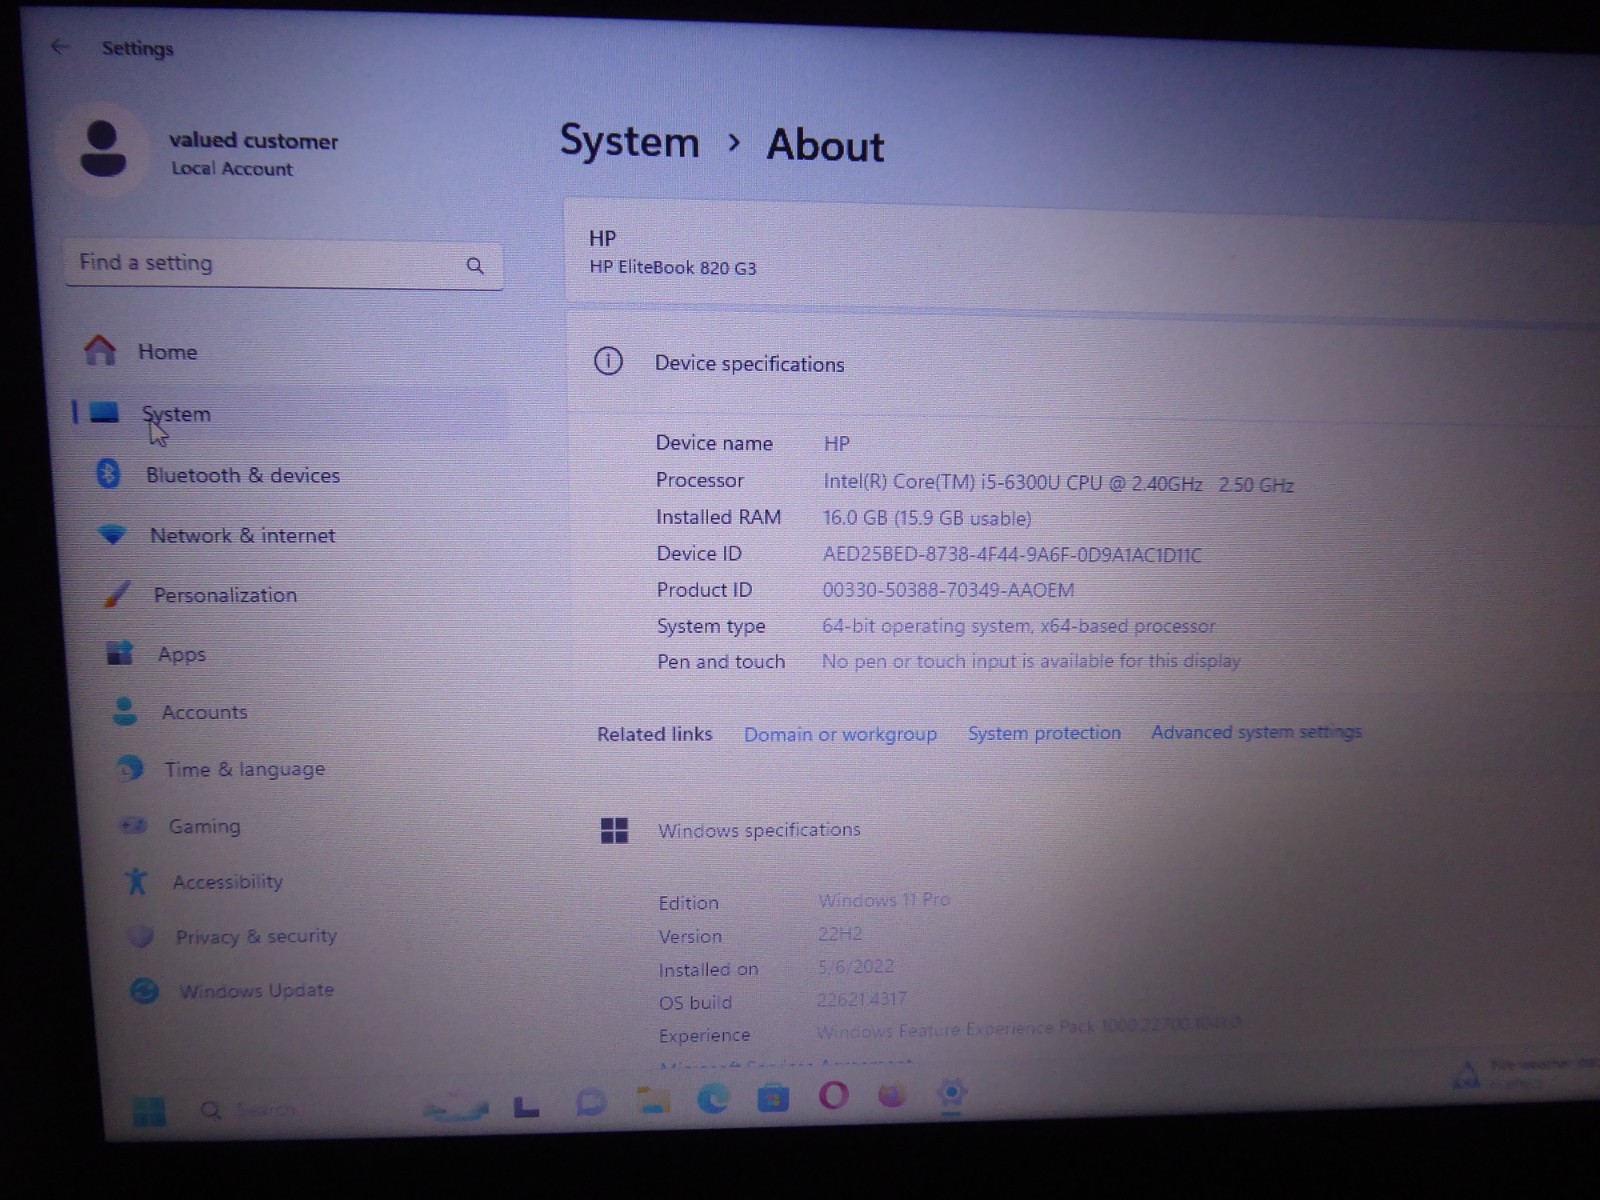Click the Device specifications info icon
Screen dimensions: 1600x1200
point(608,360)
